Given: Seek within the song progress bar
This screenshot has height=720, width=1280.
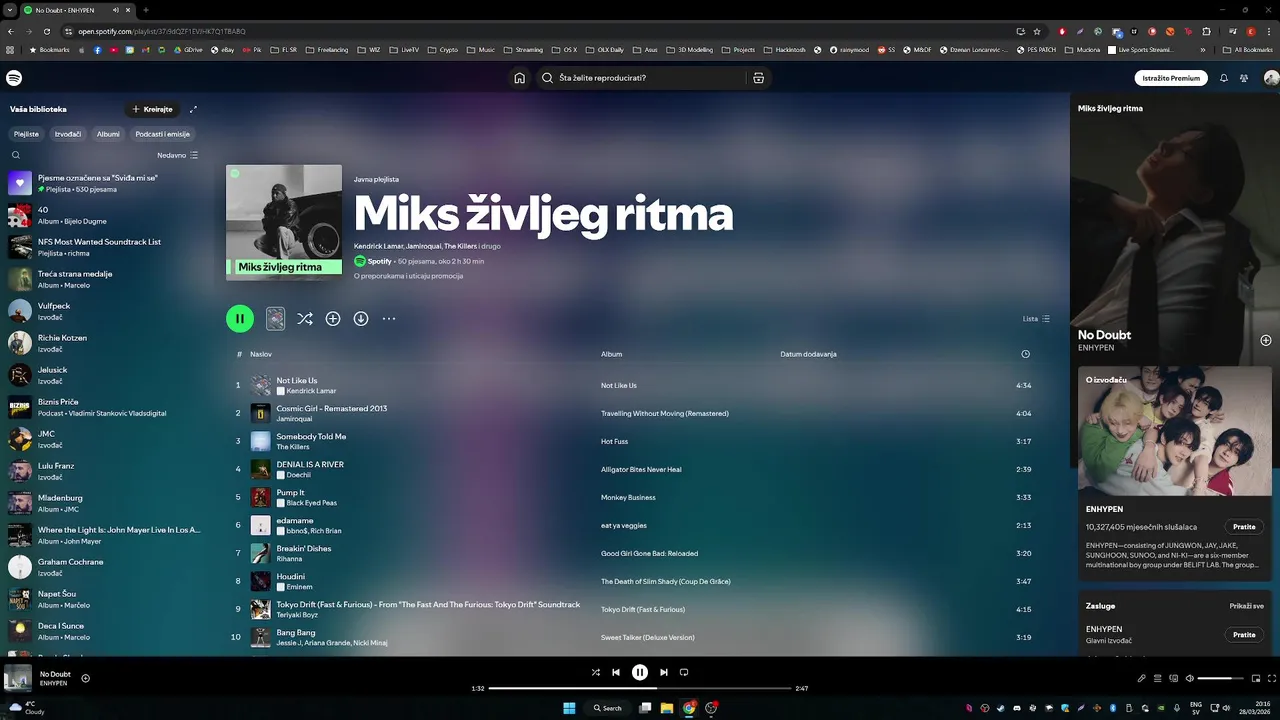Looking at the screenshot, I should coord(640,688).
